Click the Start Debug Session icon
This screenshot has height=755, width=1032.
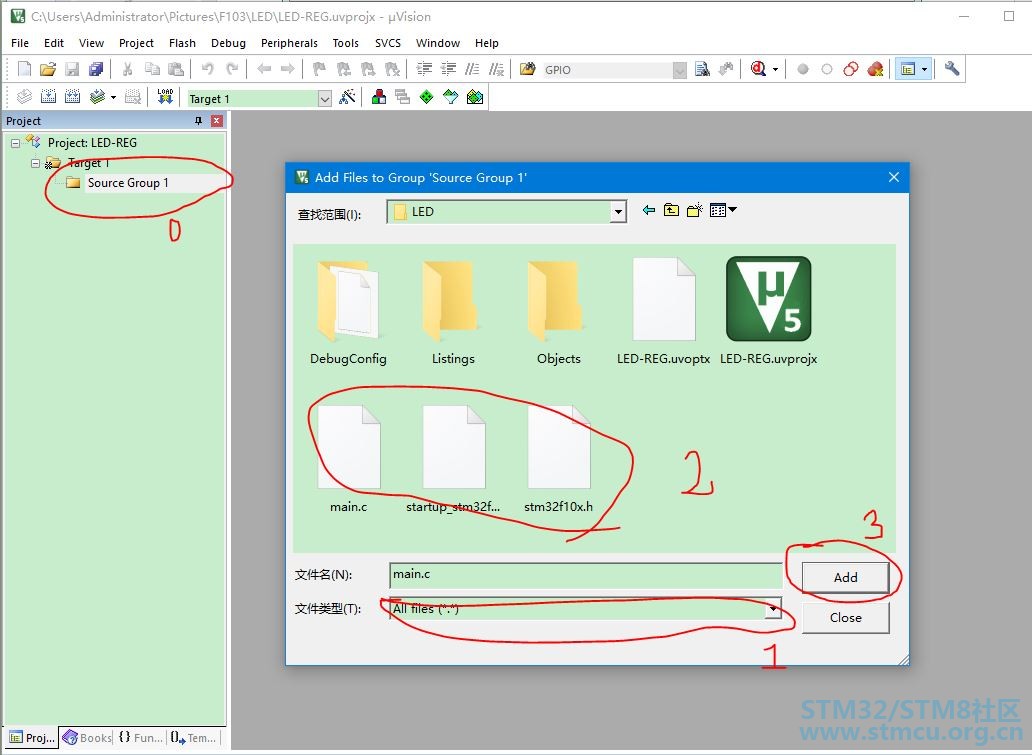point(758,68)
